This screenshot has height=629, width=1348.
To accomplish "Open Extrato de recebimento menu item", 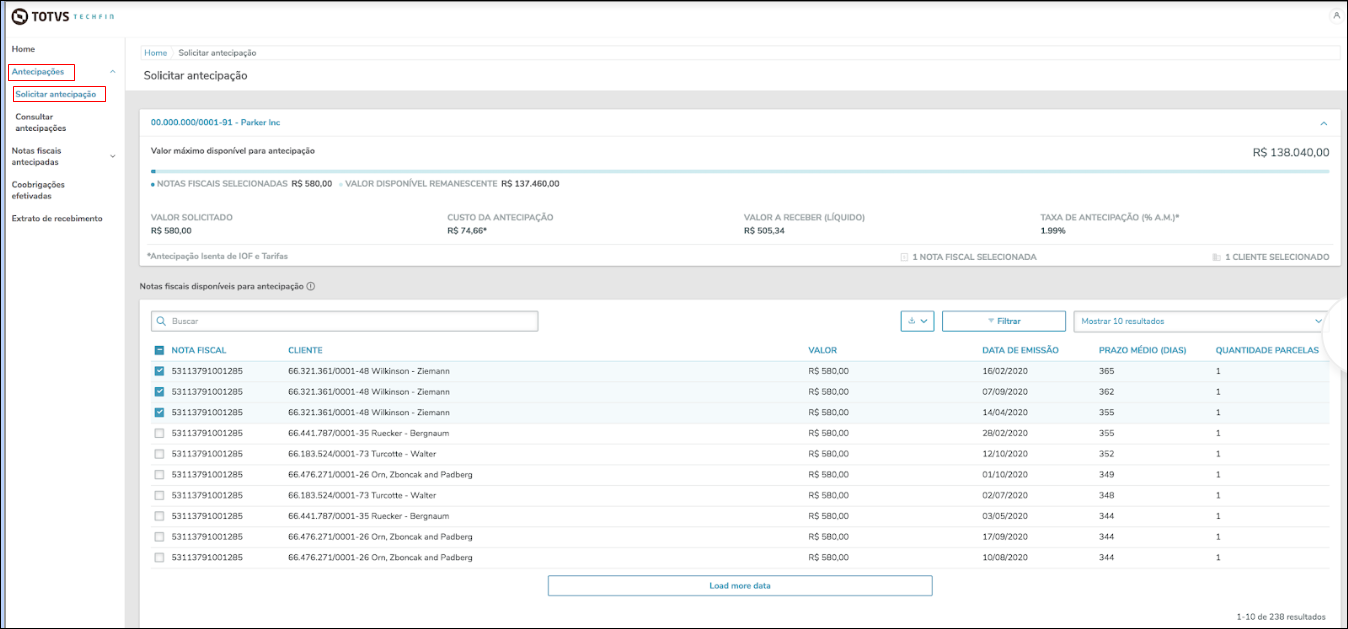I will [57, 218].
